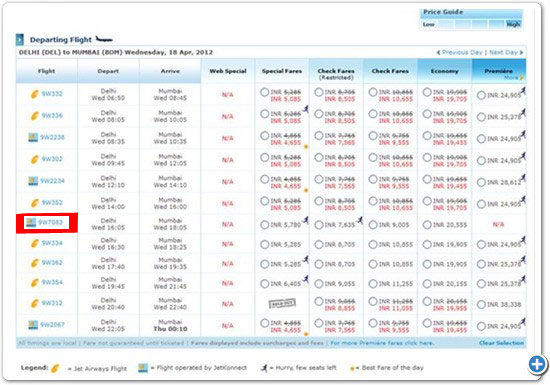Screen dimensions: 550x385
Task: Click the Jet Airways icon beside flight 9W334
Action: pos(34,243)
